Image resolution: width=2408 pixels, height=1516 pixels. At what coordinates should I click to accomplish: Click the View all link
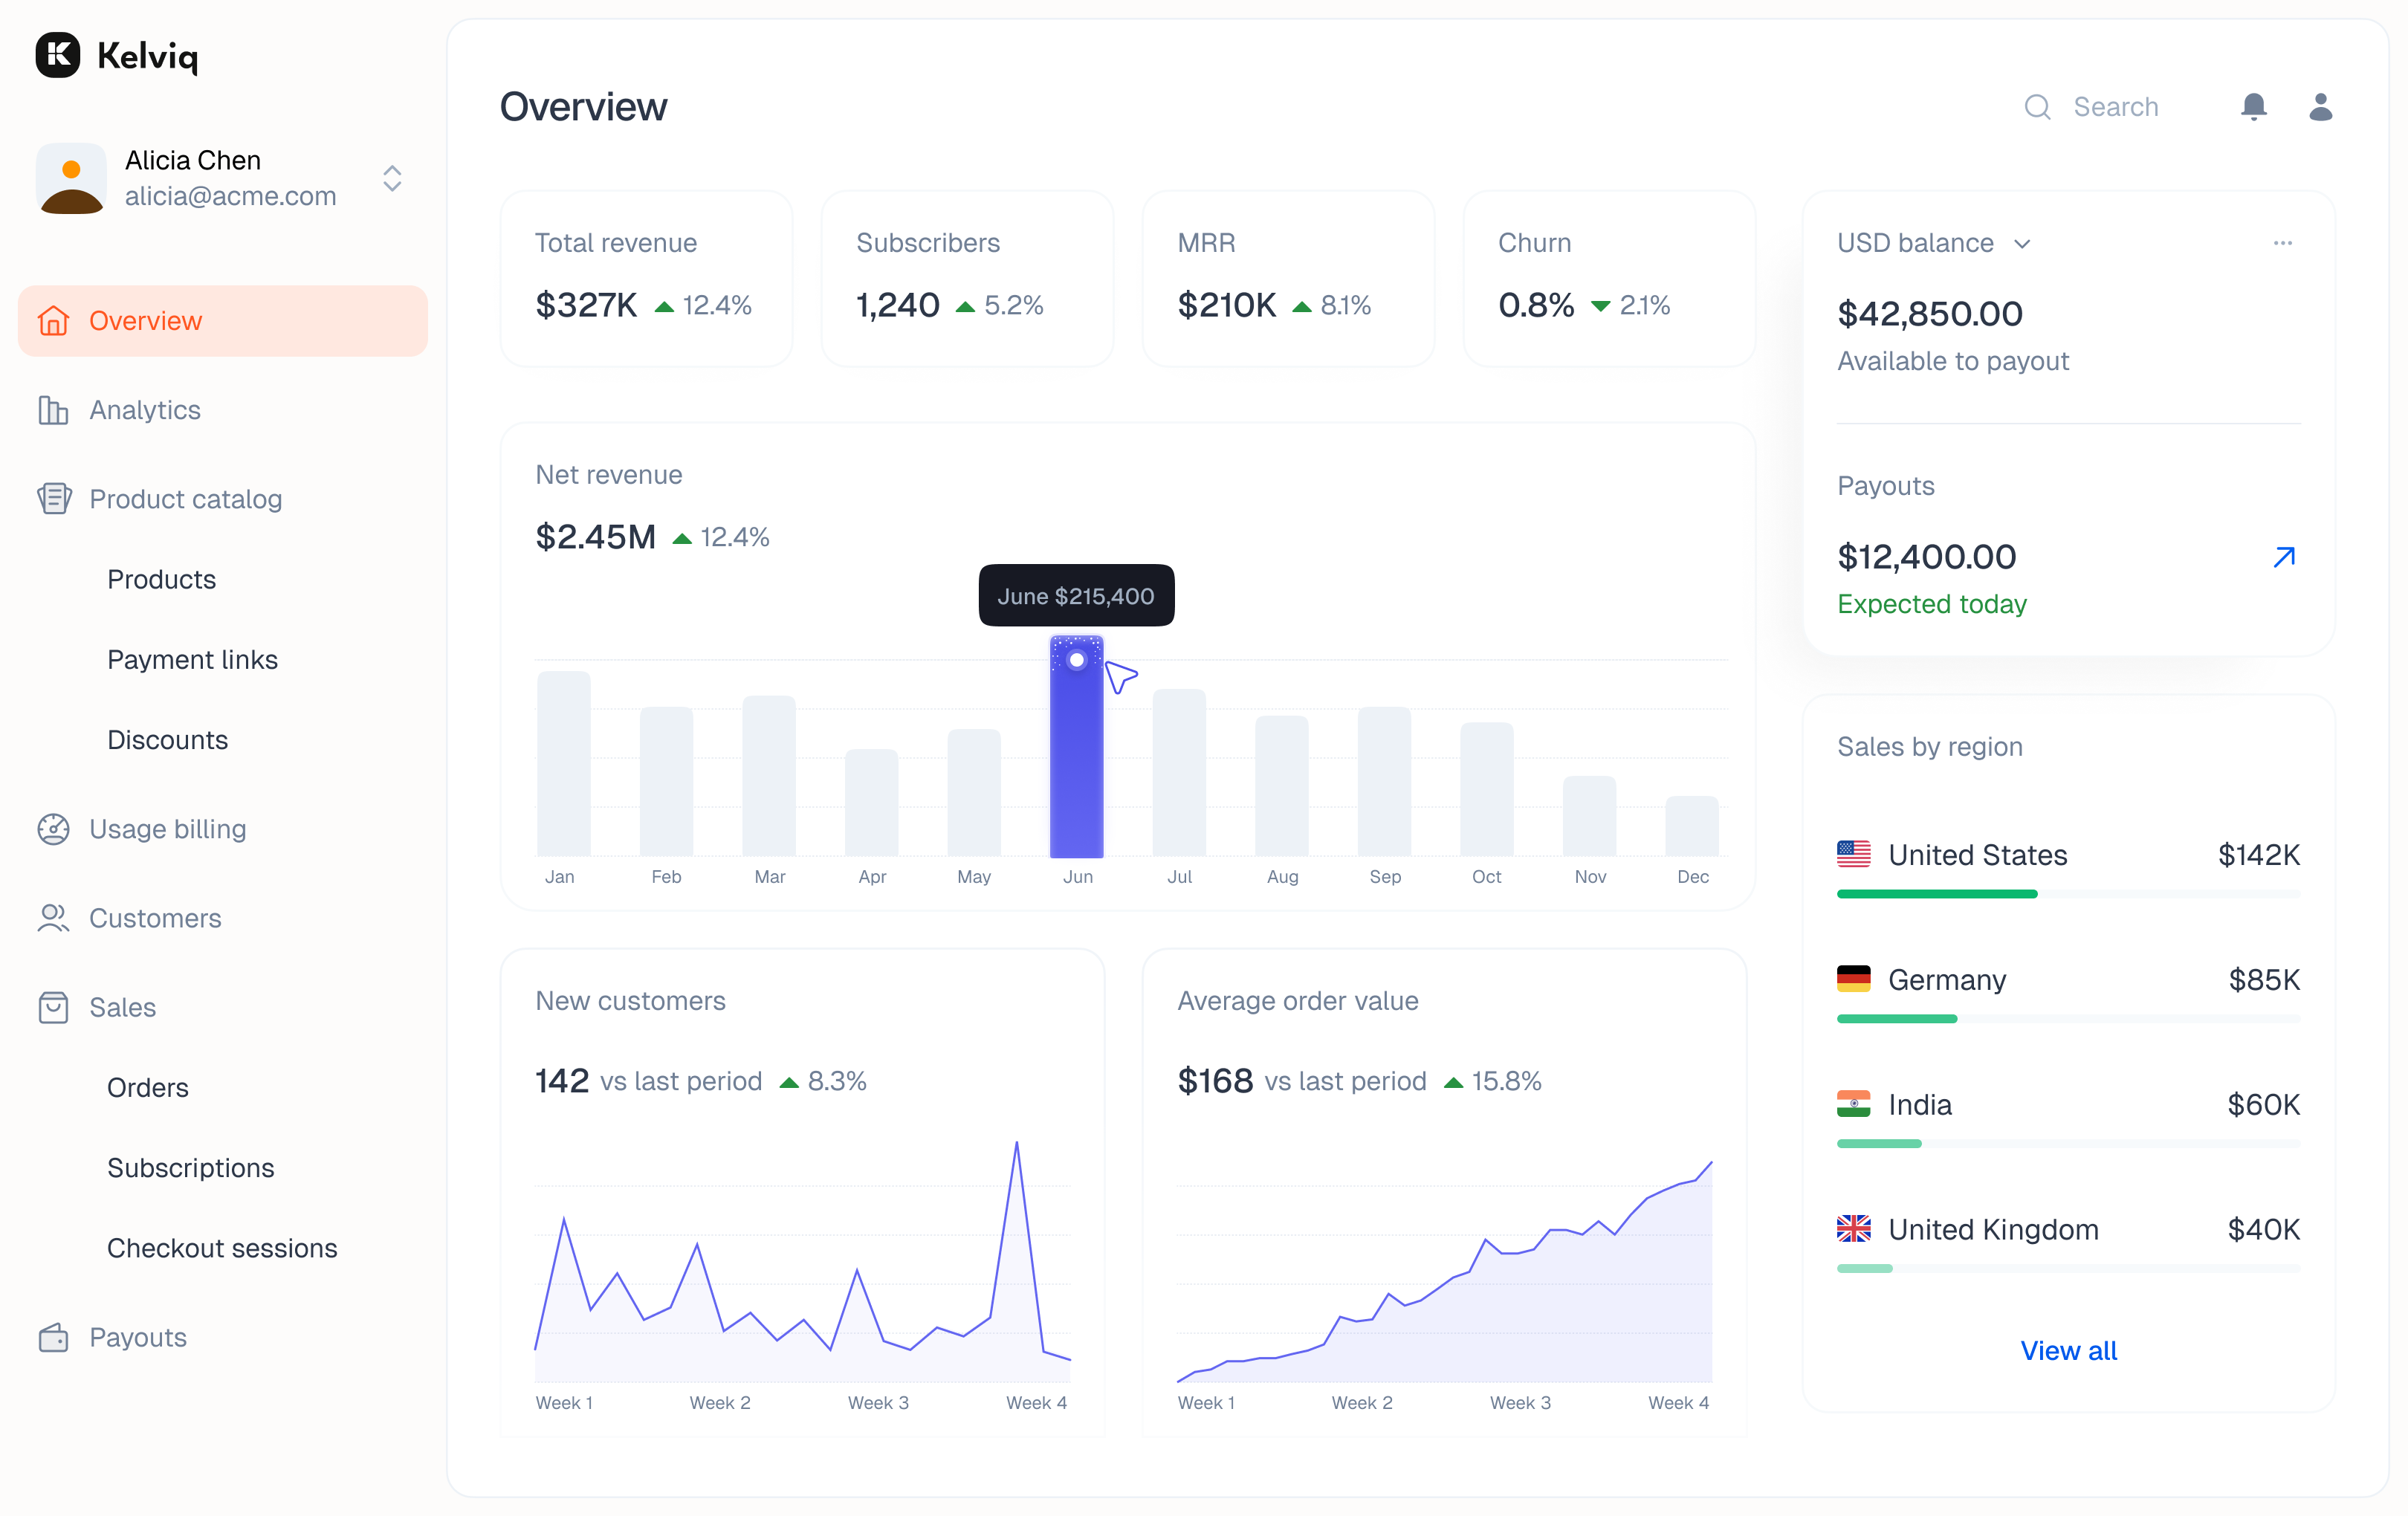point(2069,1350)
